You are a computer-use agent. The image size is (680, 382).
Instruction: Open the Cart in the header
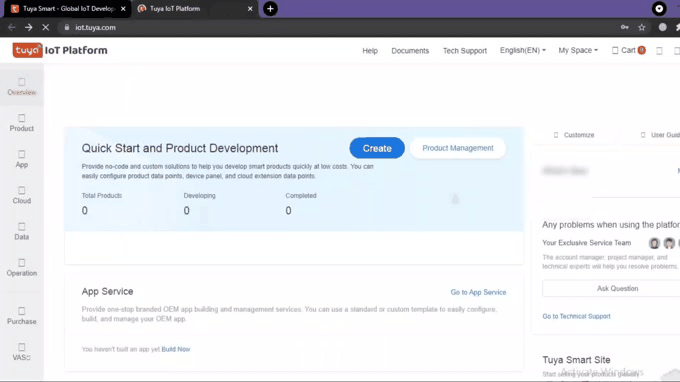[x=628, y=50]
